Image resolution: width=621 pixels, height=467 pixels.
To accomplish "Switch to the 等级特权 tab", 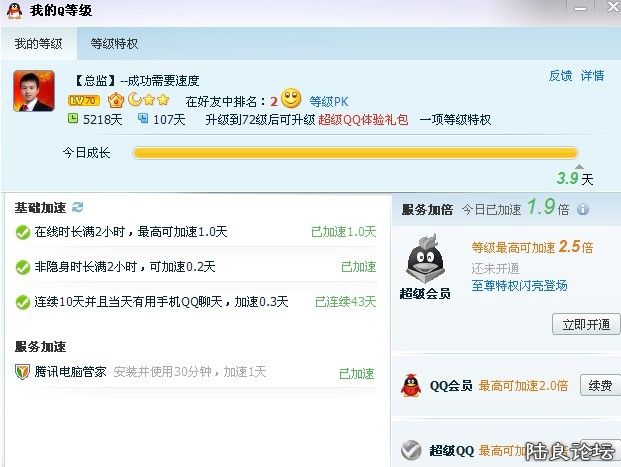I will point(114,43).
